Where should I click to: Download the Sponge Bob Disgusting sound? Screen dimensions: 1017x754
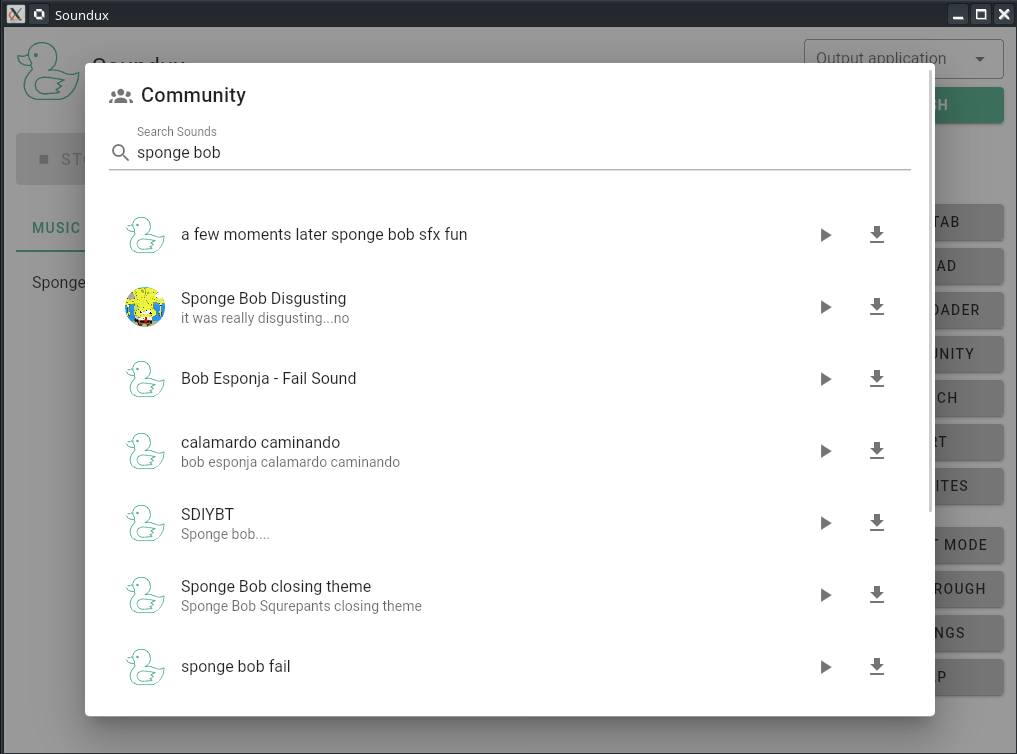pos(877,306)
